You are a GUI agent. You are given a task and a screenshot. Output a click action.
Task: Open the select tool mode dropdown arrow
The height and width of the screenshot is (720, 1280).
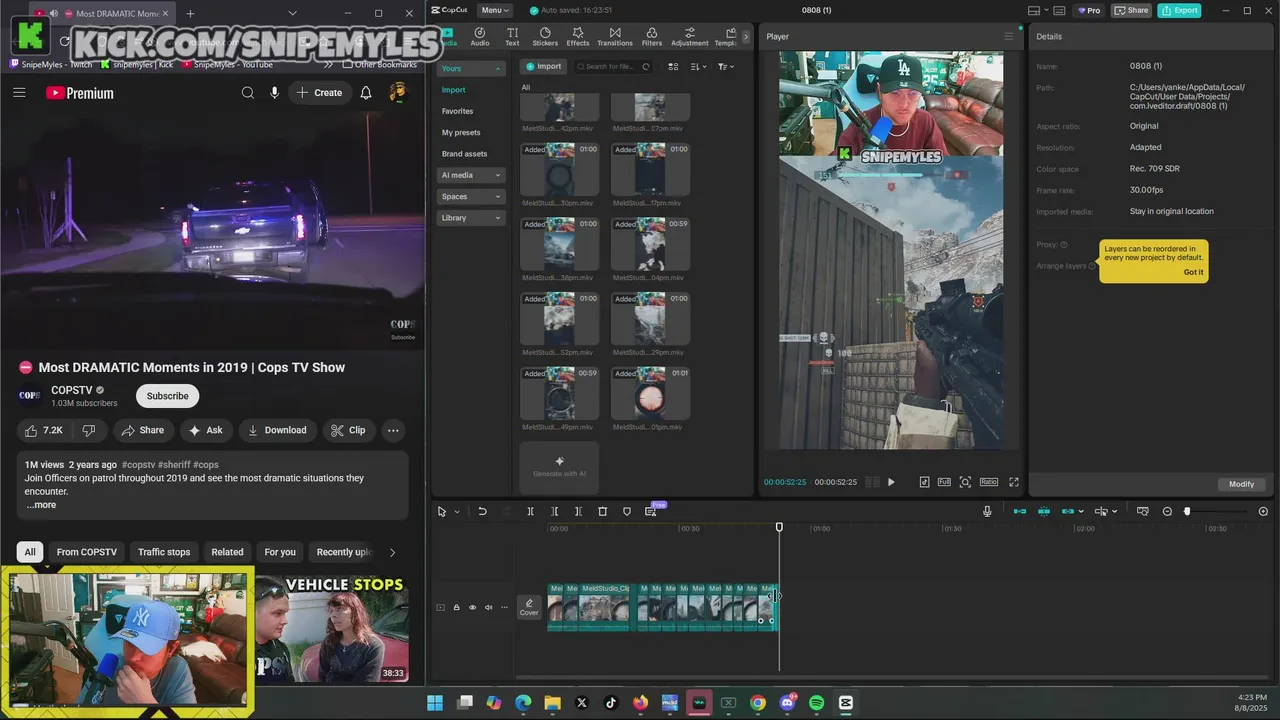(x=457, y=512)
